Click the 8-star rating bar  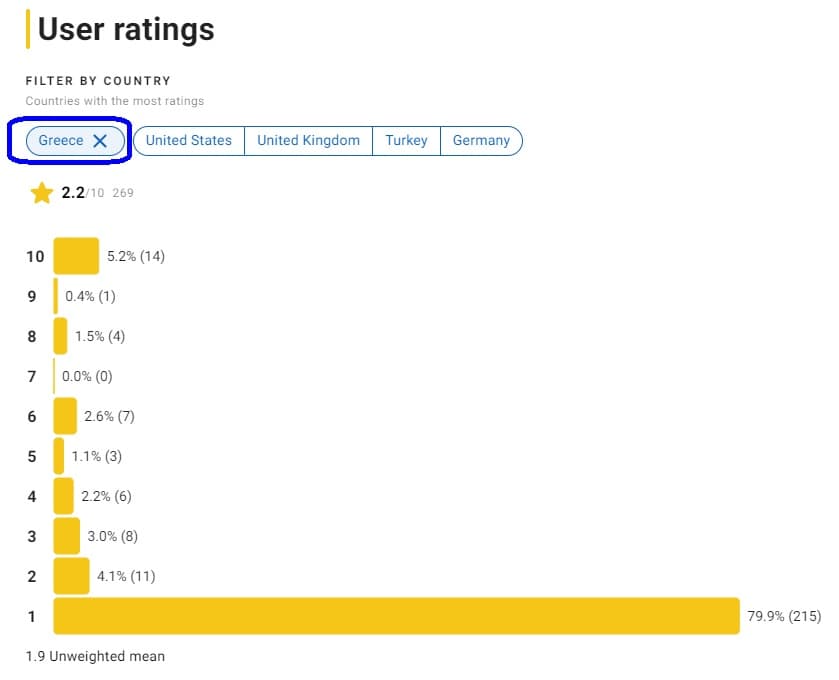click(60, 336)
